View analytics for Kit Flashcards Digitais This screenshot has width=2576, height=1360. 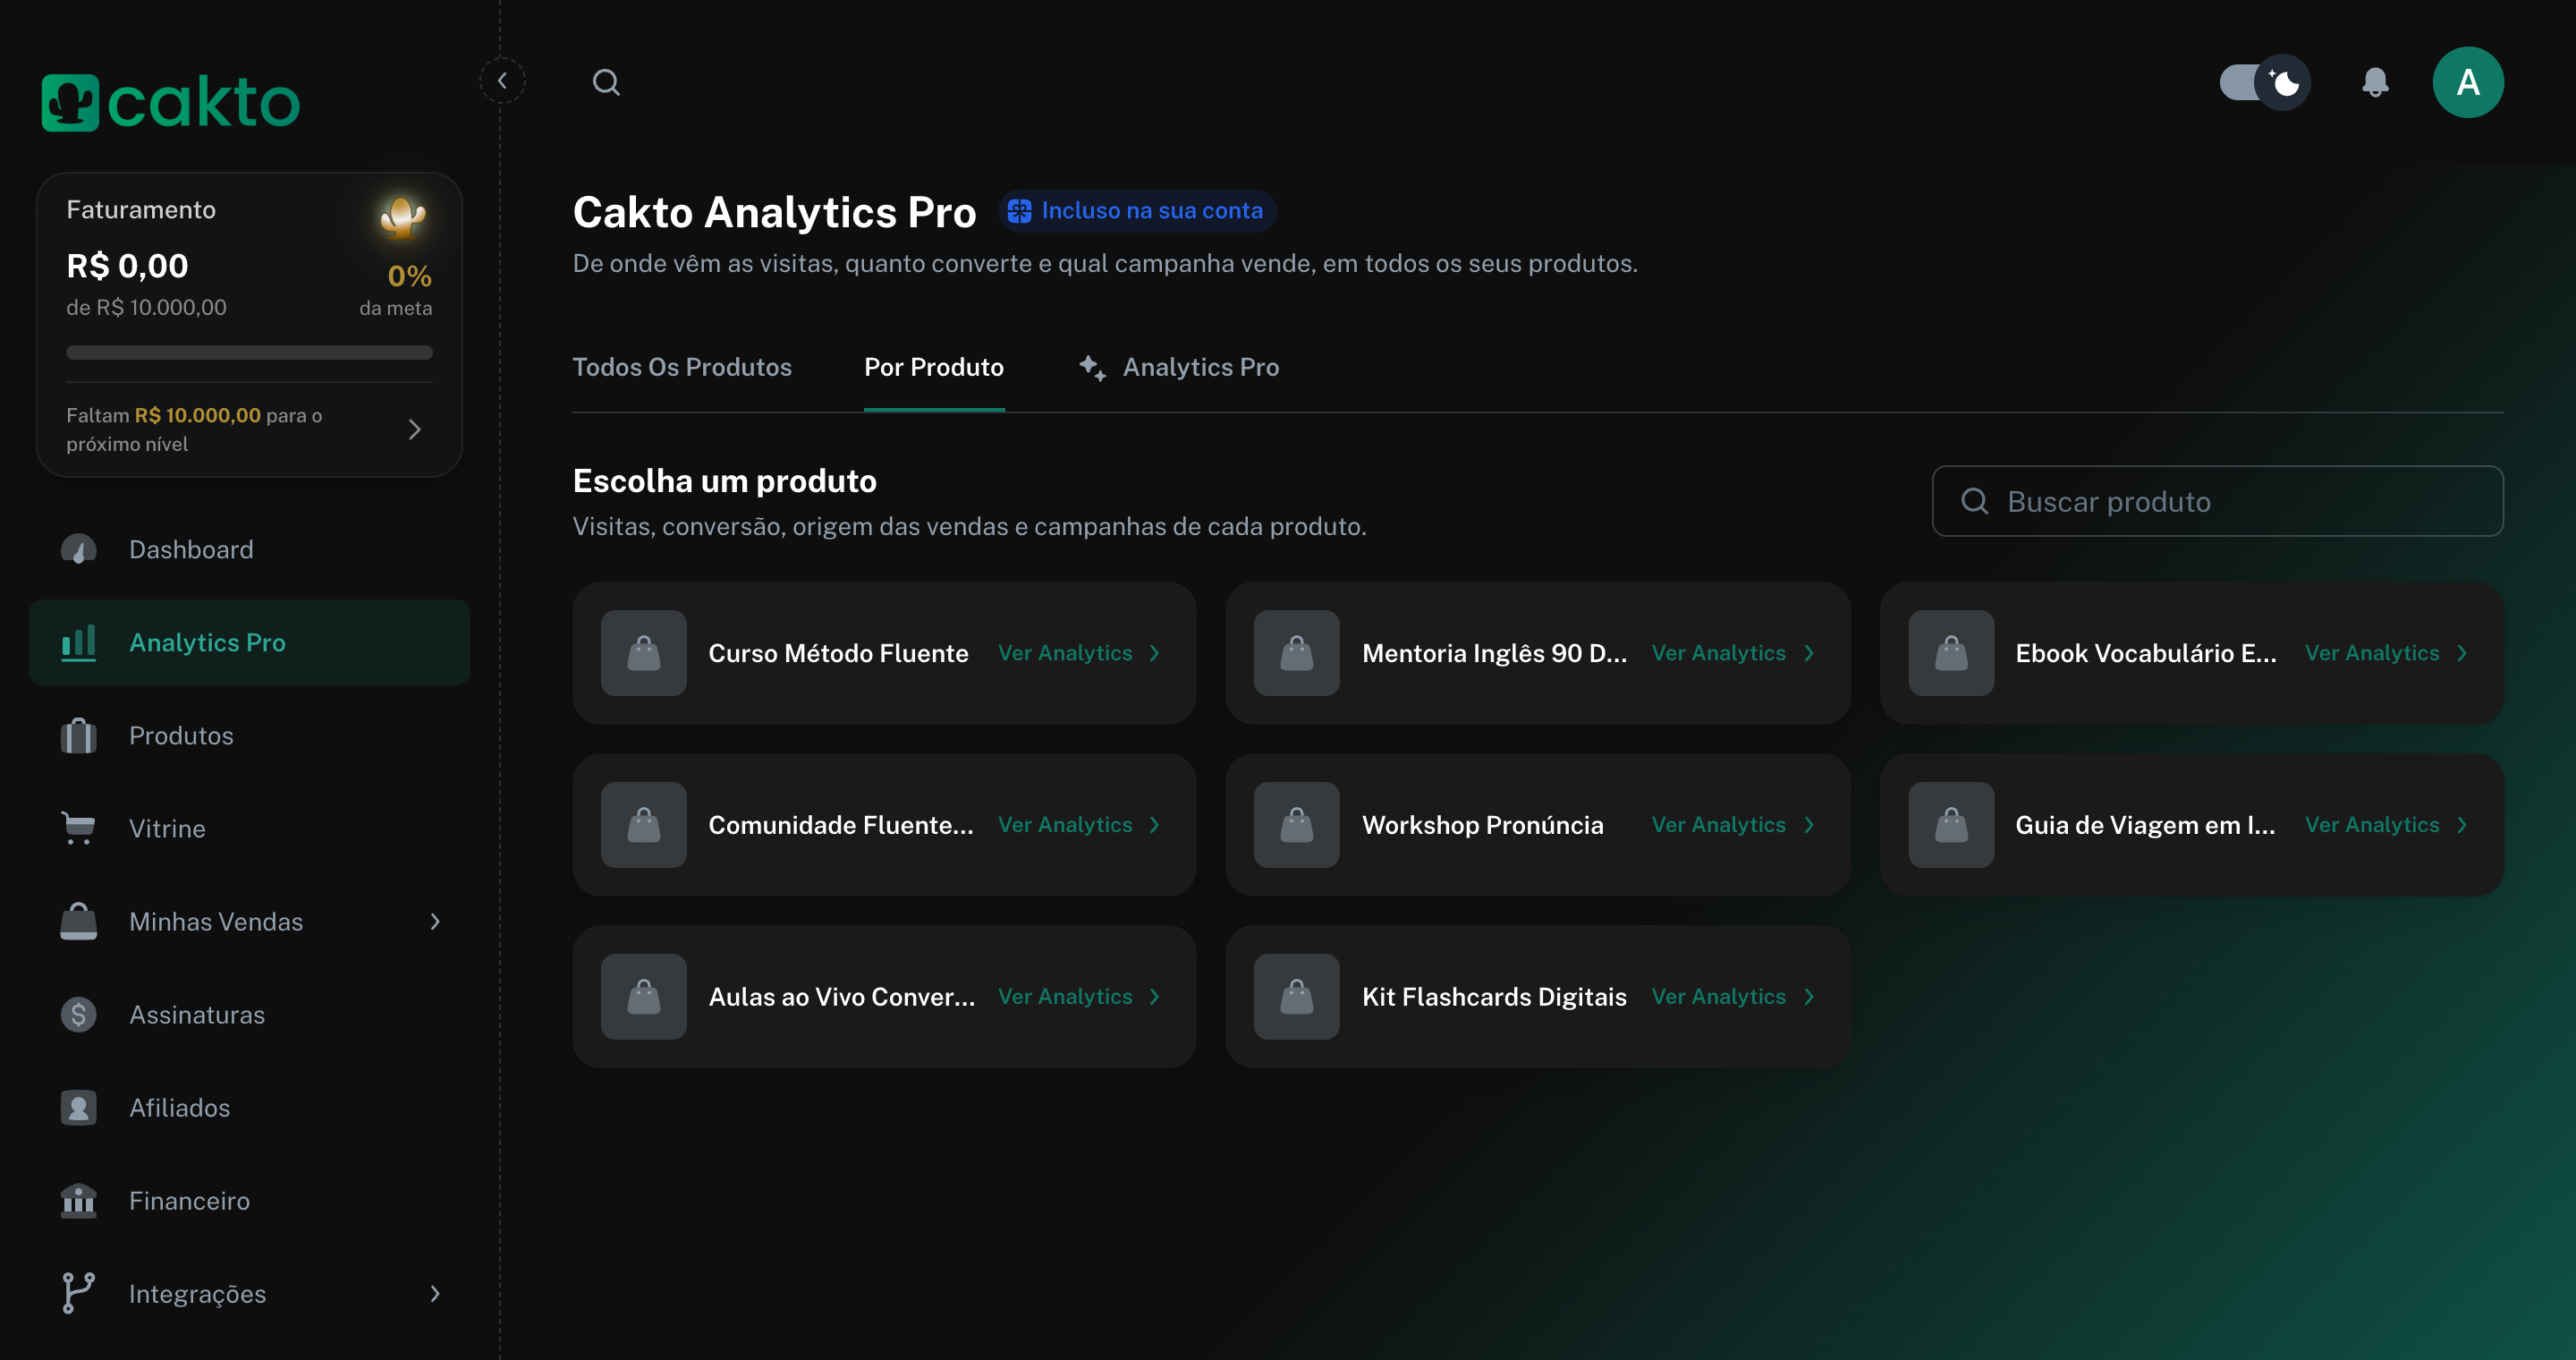click(1733, 997)
